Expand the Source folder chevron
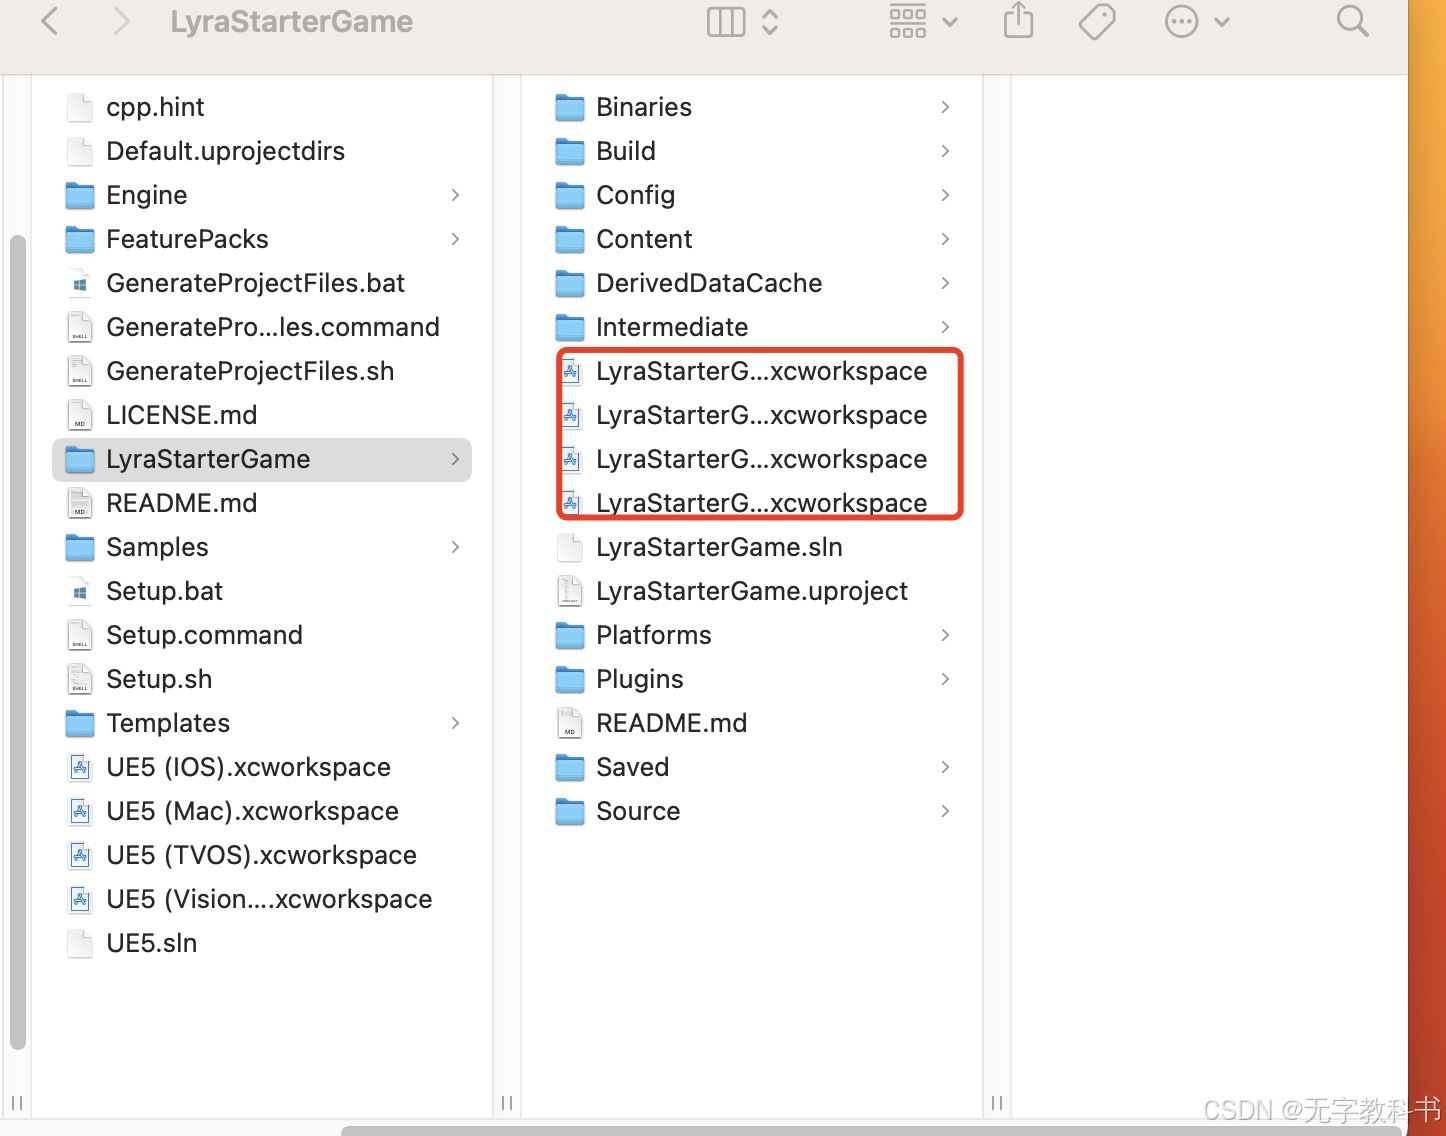The image size is (1446, 1136). [x=945, y=811]
